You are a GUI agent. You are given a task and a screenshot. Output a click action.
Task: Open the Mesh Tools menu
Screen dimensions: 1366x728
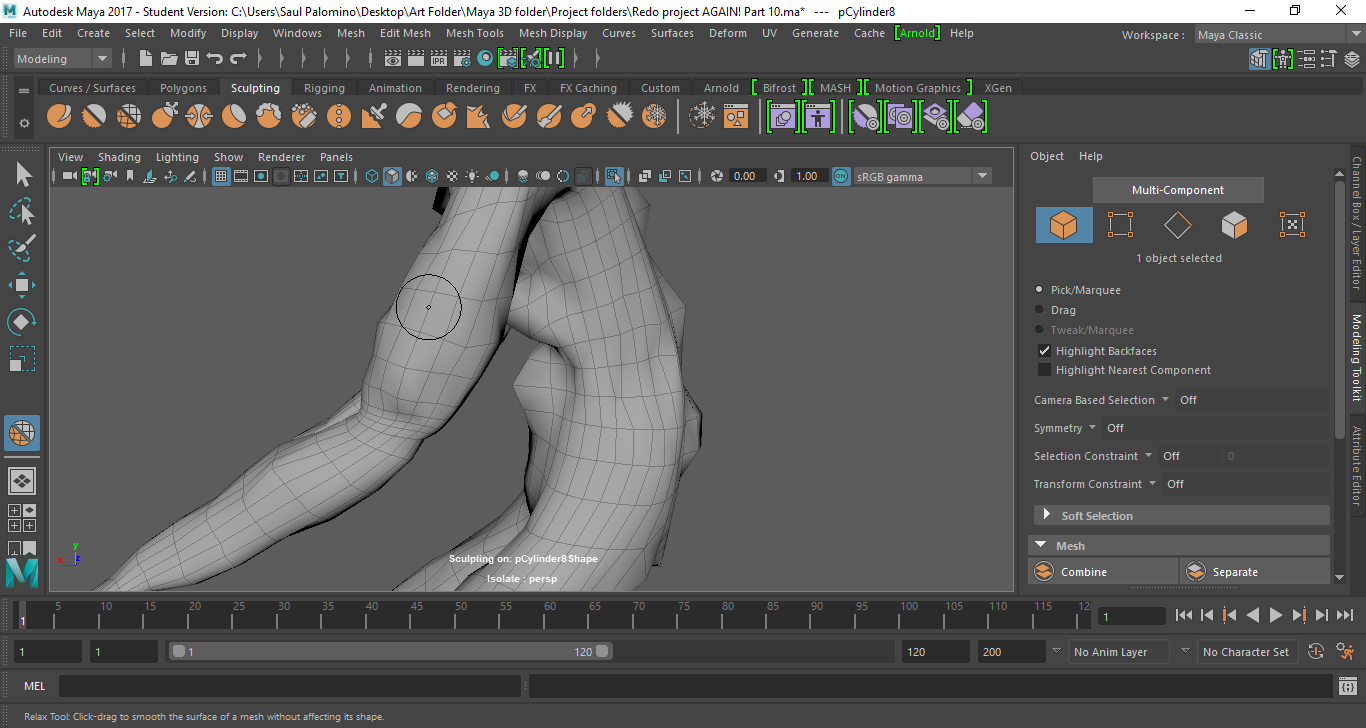tap(474, 33)
